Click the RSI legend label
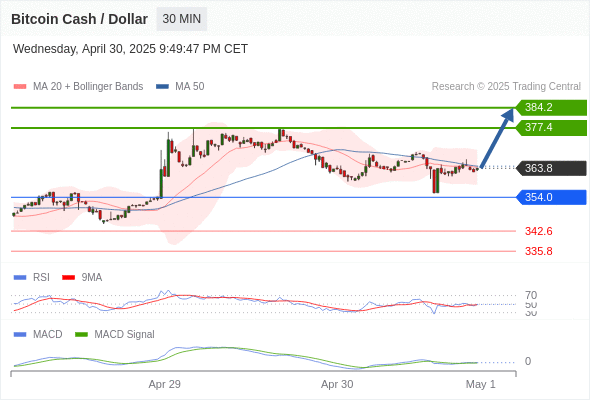Screen dimensions: 590x400 coord(41,278)
